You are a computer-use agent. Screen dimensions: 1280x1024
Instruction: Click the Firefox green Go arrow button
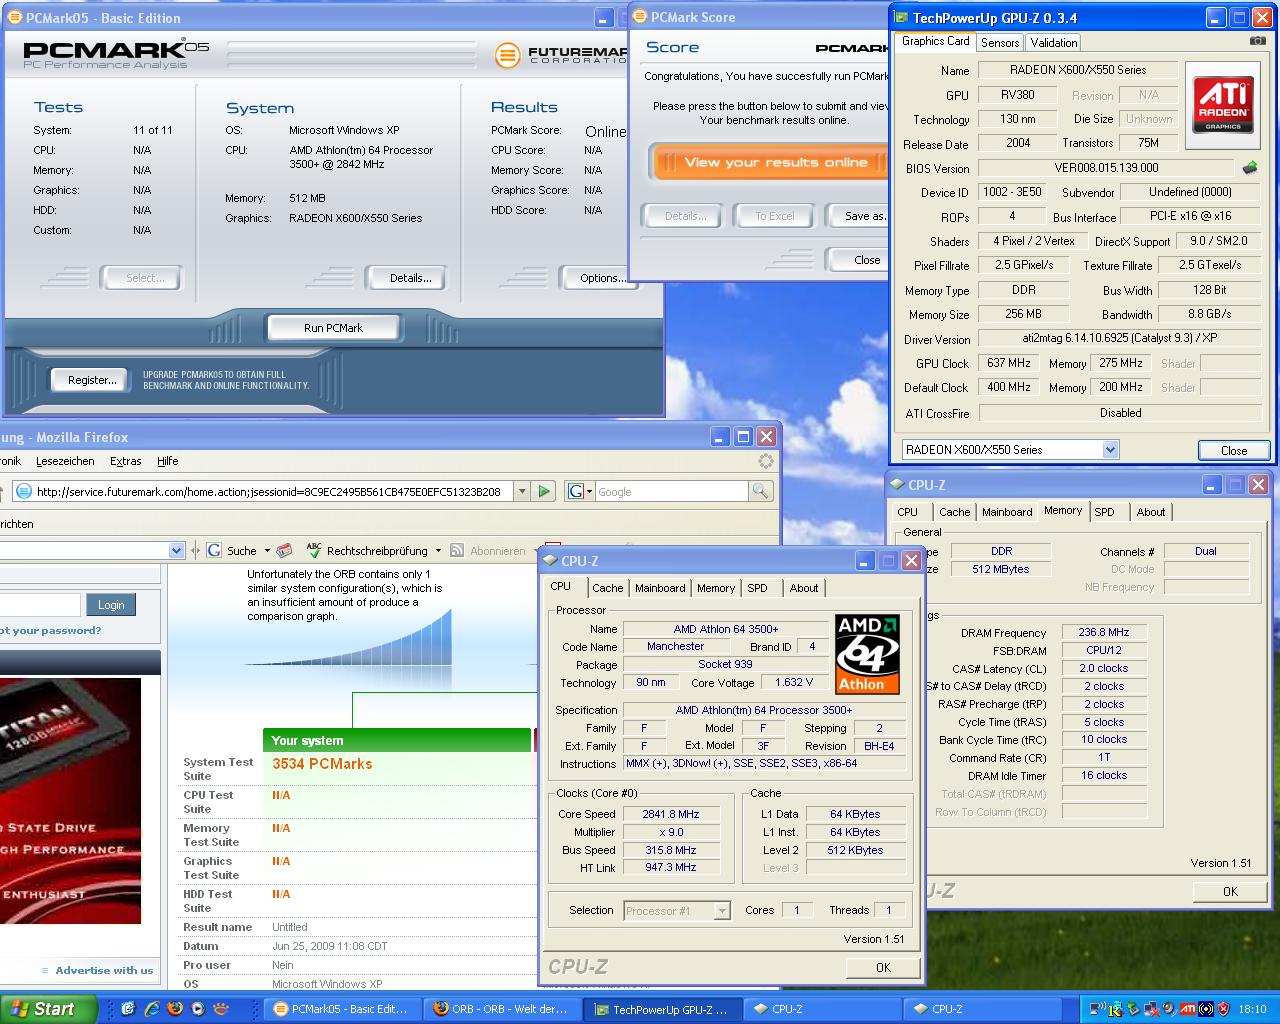(544, 491)
